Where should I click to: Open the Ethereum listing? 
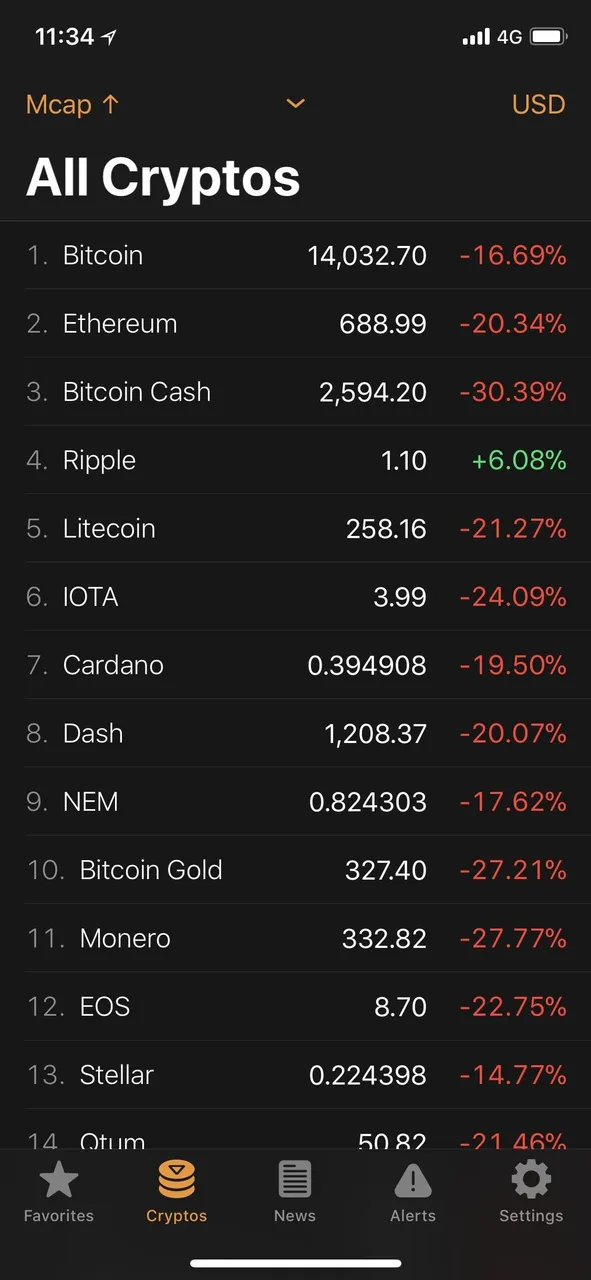pos(296,323)
